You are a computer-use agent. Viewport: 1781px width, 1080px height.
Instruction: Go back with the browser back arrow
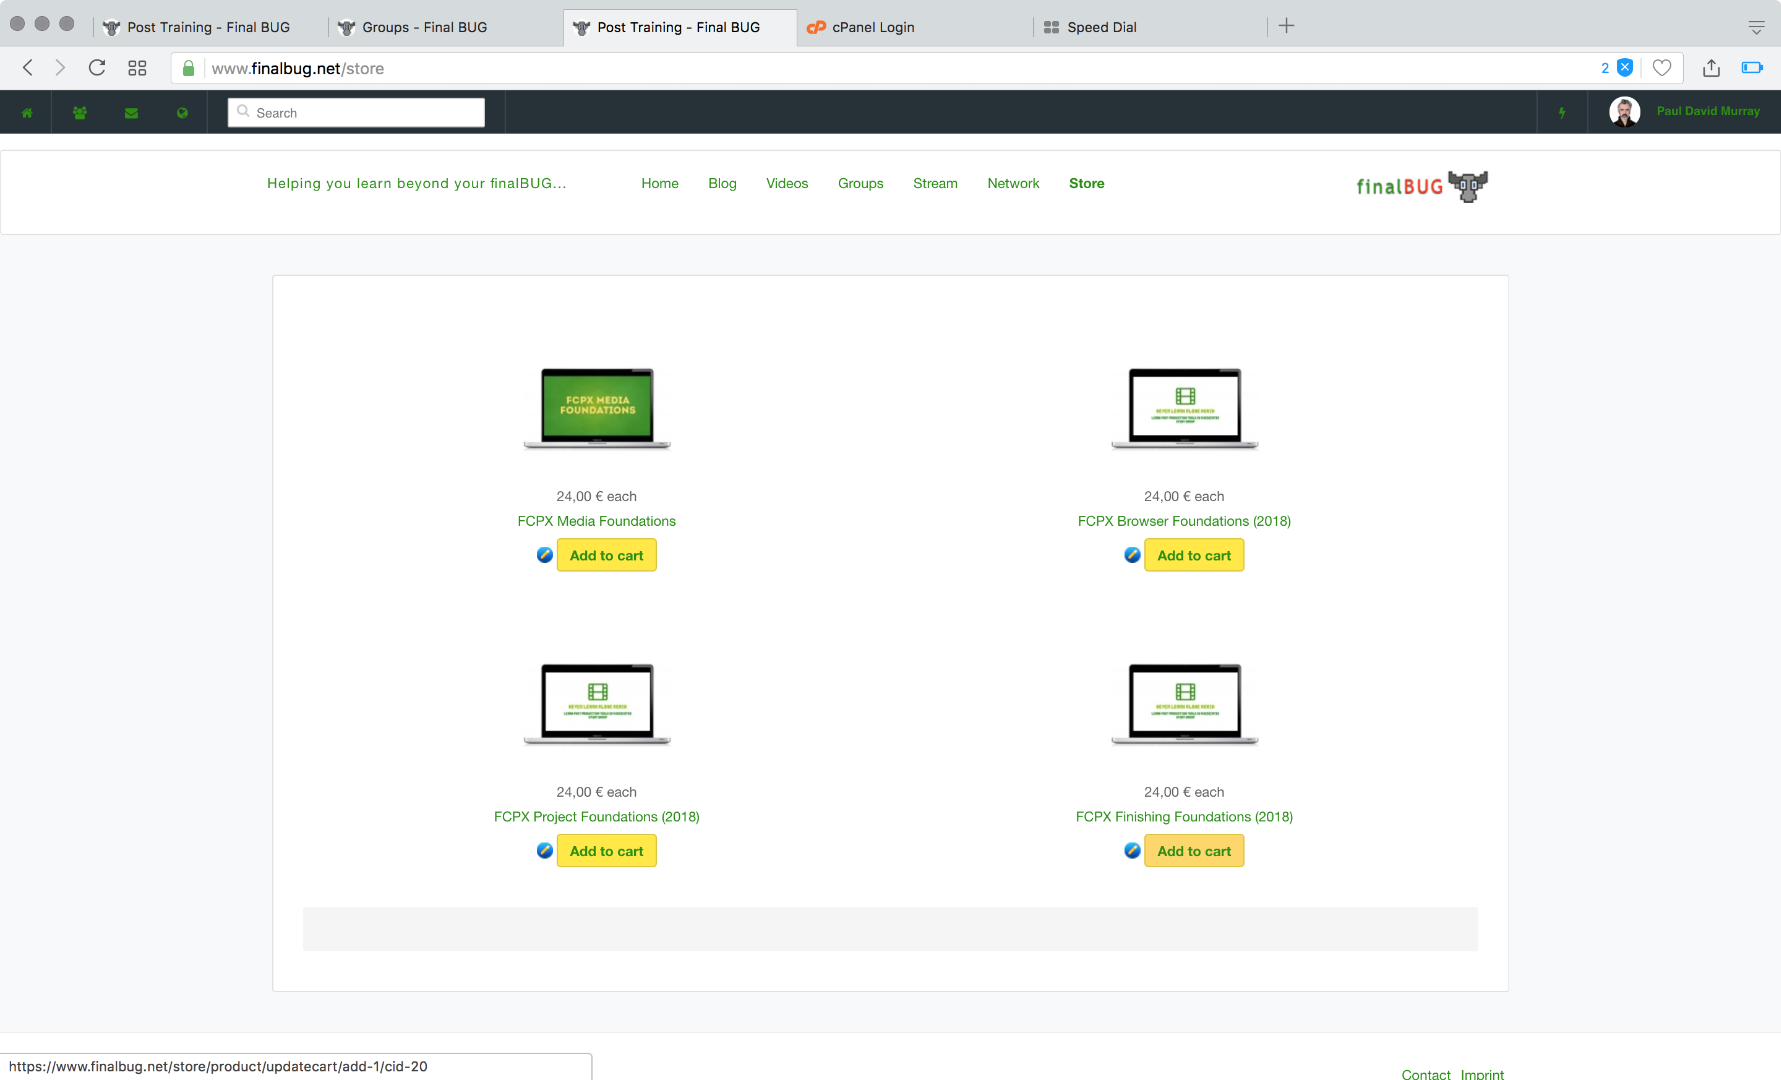tap(28, 68)
